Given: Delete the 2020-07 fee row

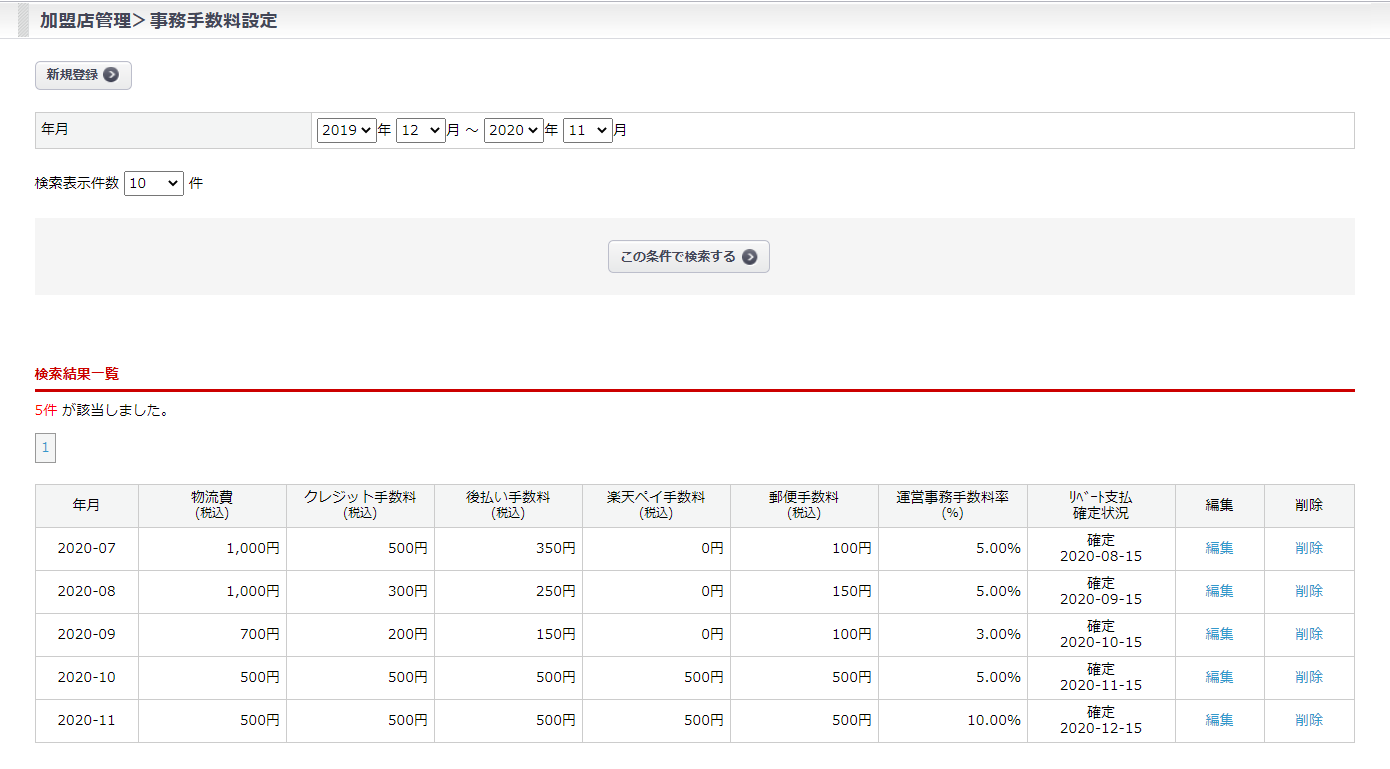Looking at the screenshot, I should coord(1308,548).
